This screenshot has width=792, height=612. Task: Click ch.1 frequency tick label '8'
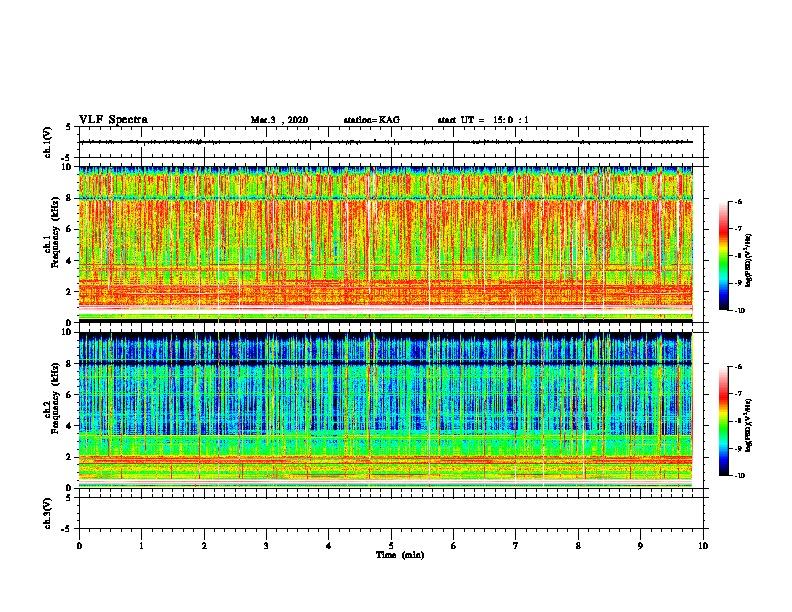click(69, 198)
